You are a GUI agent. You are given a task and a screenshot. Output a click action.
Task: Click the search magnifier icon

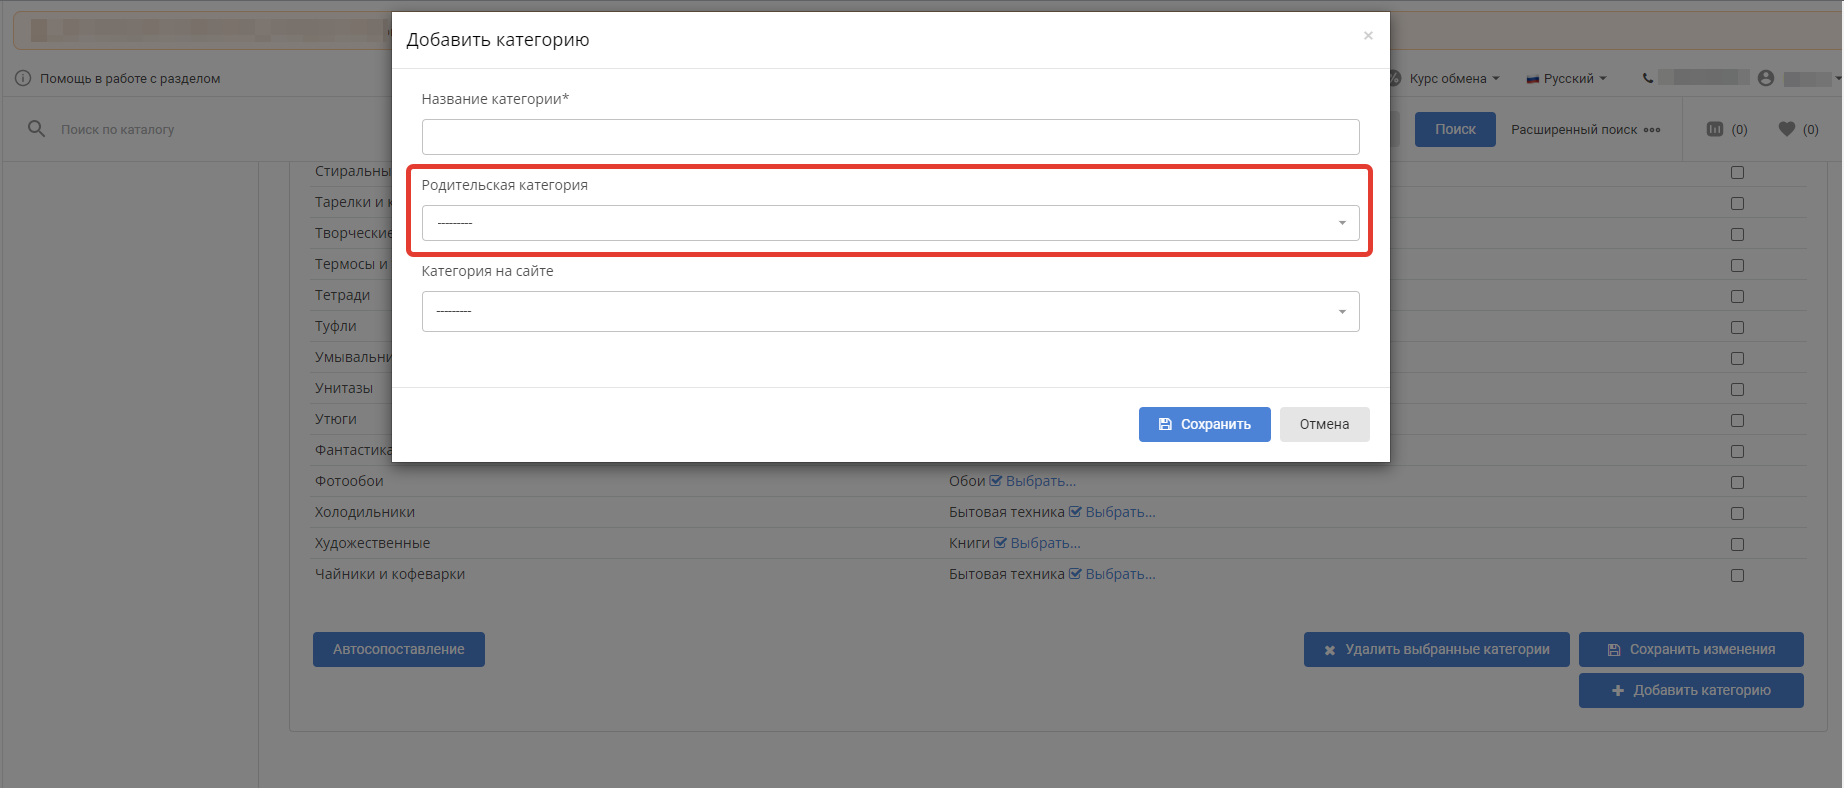coord(36,129)
